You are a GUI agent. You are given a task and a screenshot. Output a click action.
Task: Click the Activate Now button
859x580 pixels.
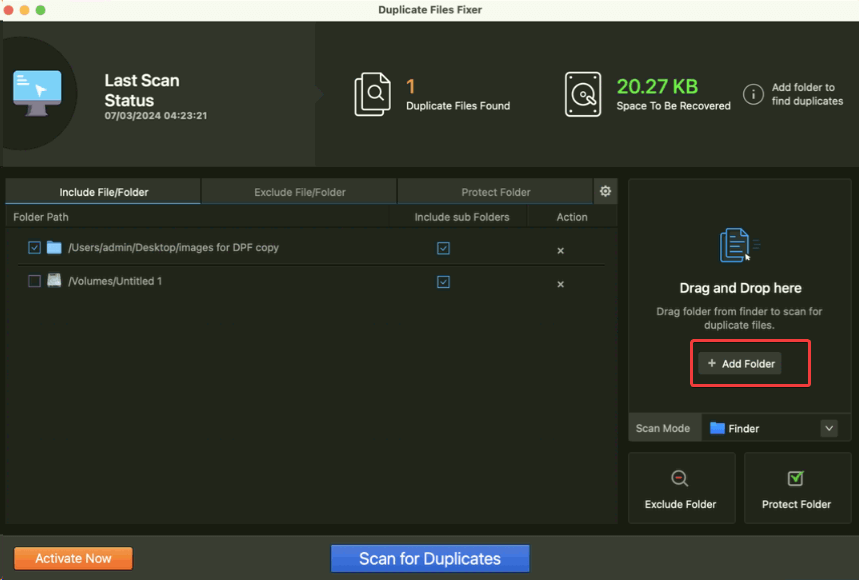tap(73, 558)
